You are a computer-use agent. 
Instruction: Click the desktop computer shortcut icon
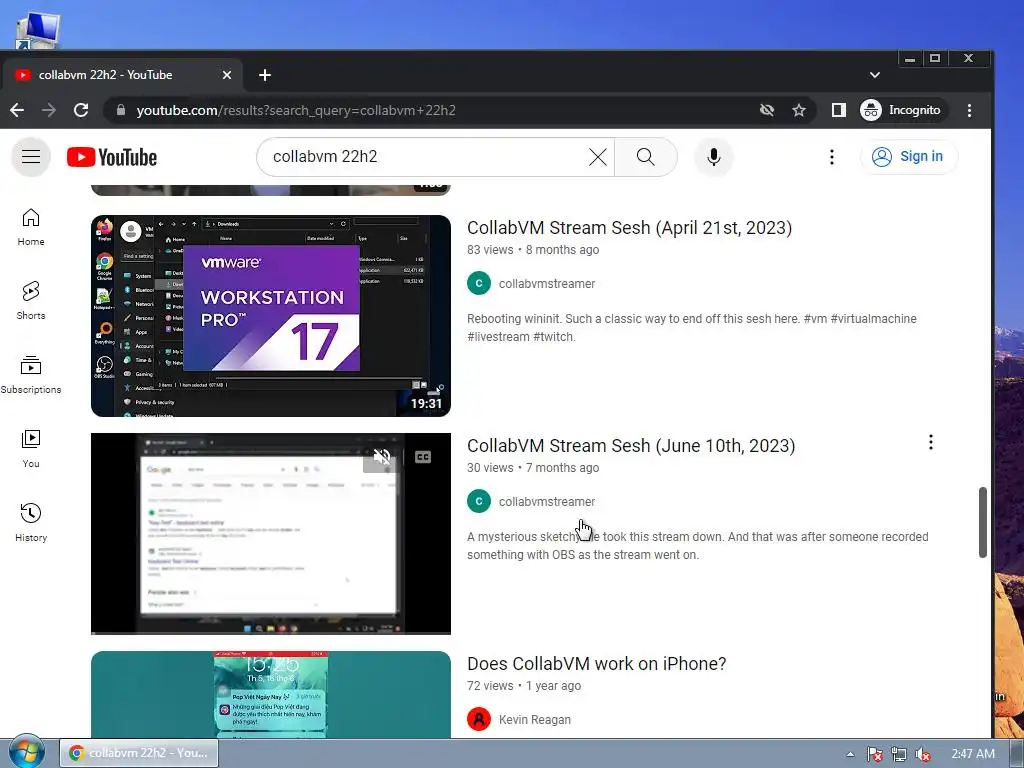[x=38, y=31]
